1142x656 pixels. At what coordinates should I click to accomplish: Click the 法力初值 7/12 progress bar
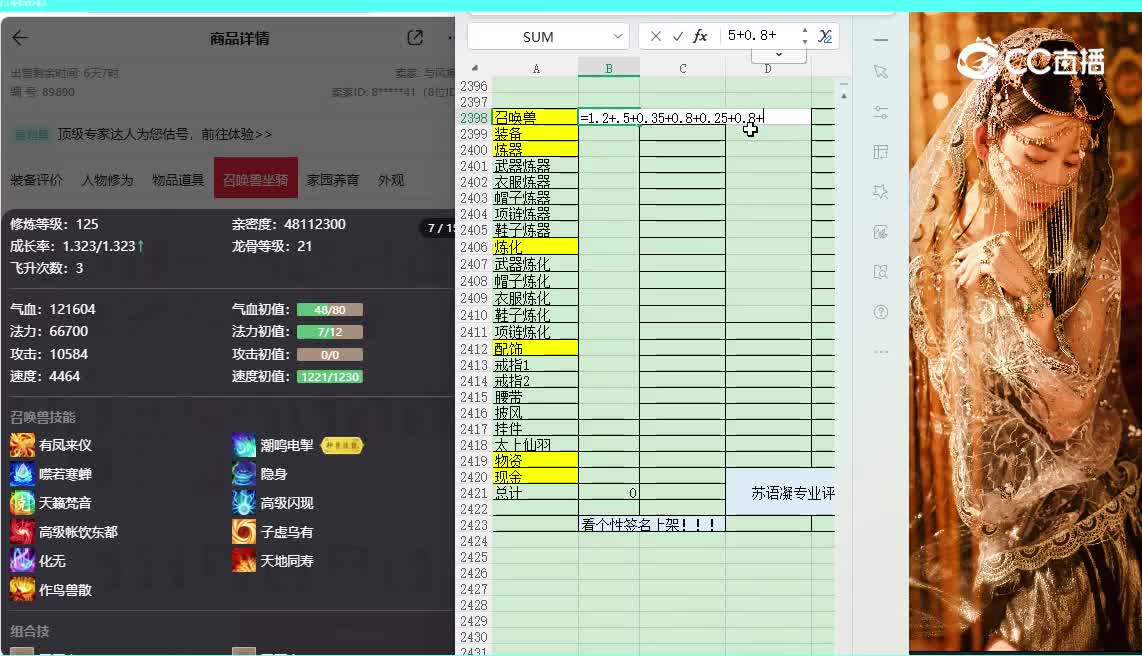330,332
